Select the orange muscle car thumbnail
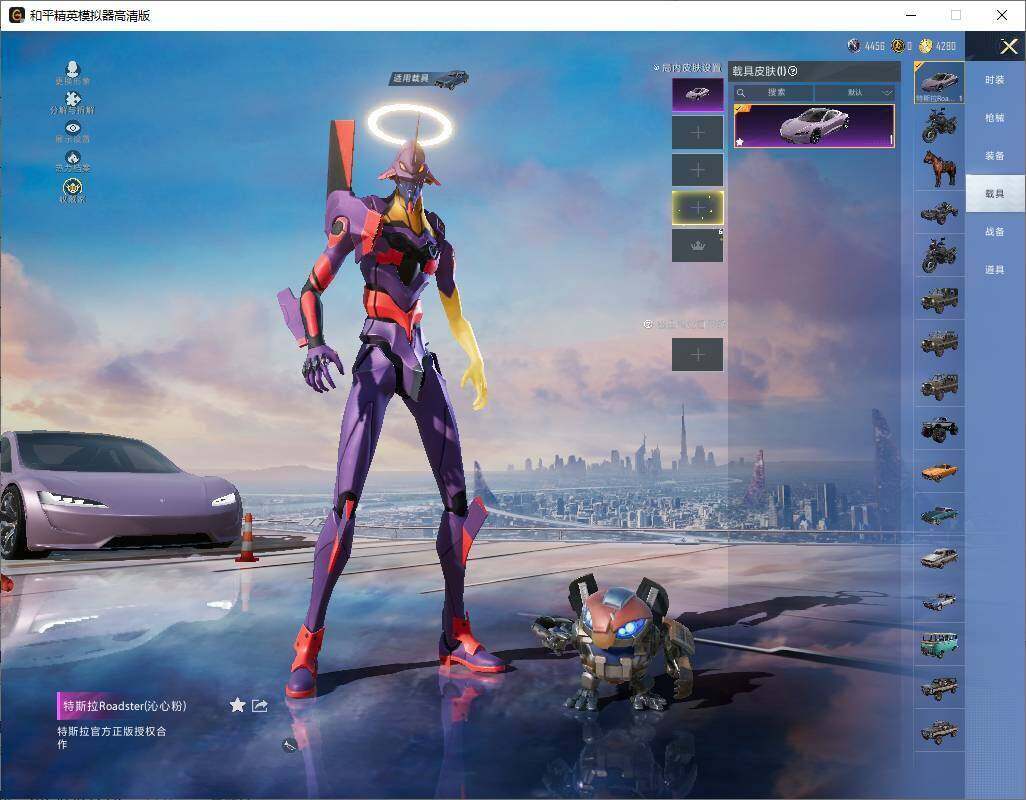 [939, 472]
